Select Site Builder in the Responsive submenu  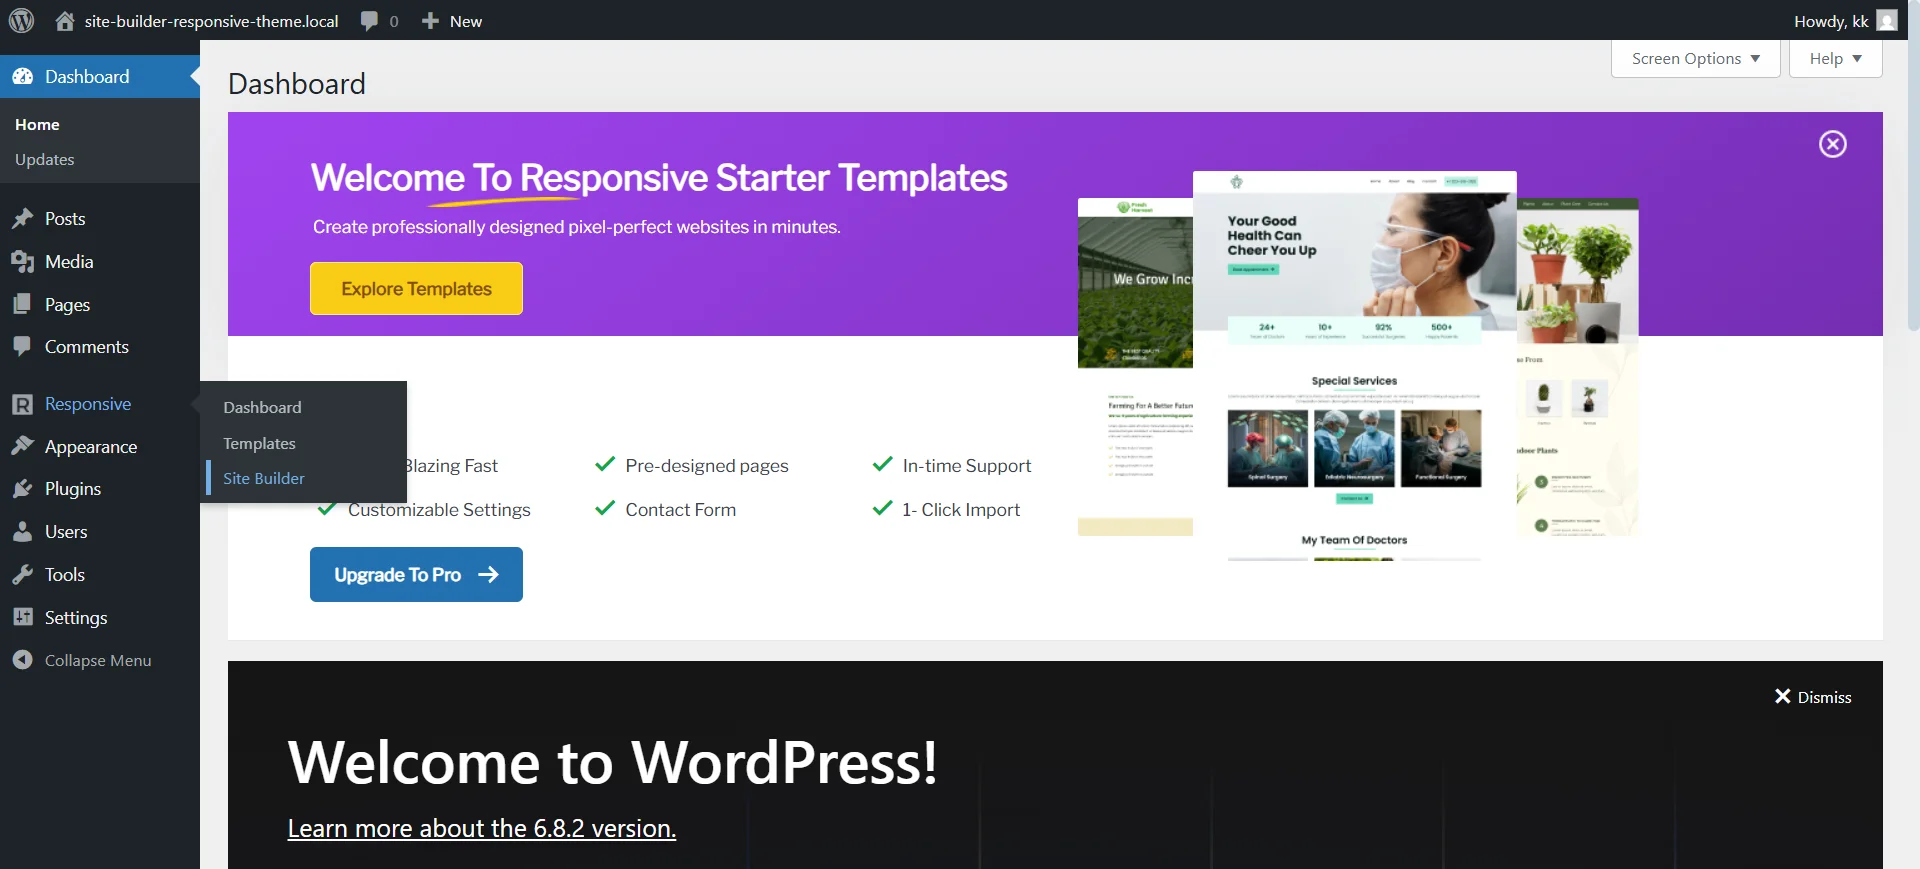coord(264,478)
